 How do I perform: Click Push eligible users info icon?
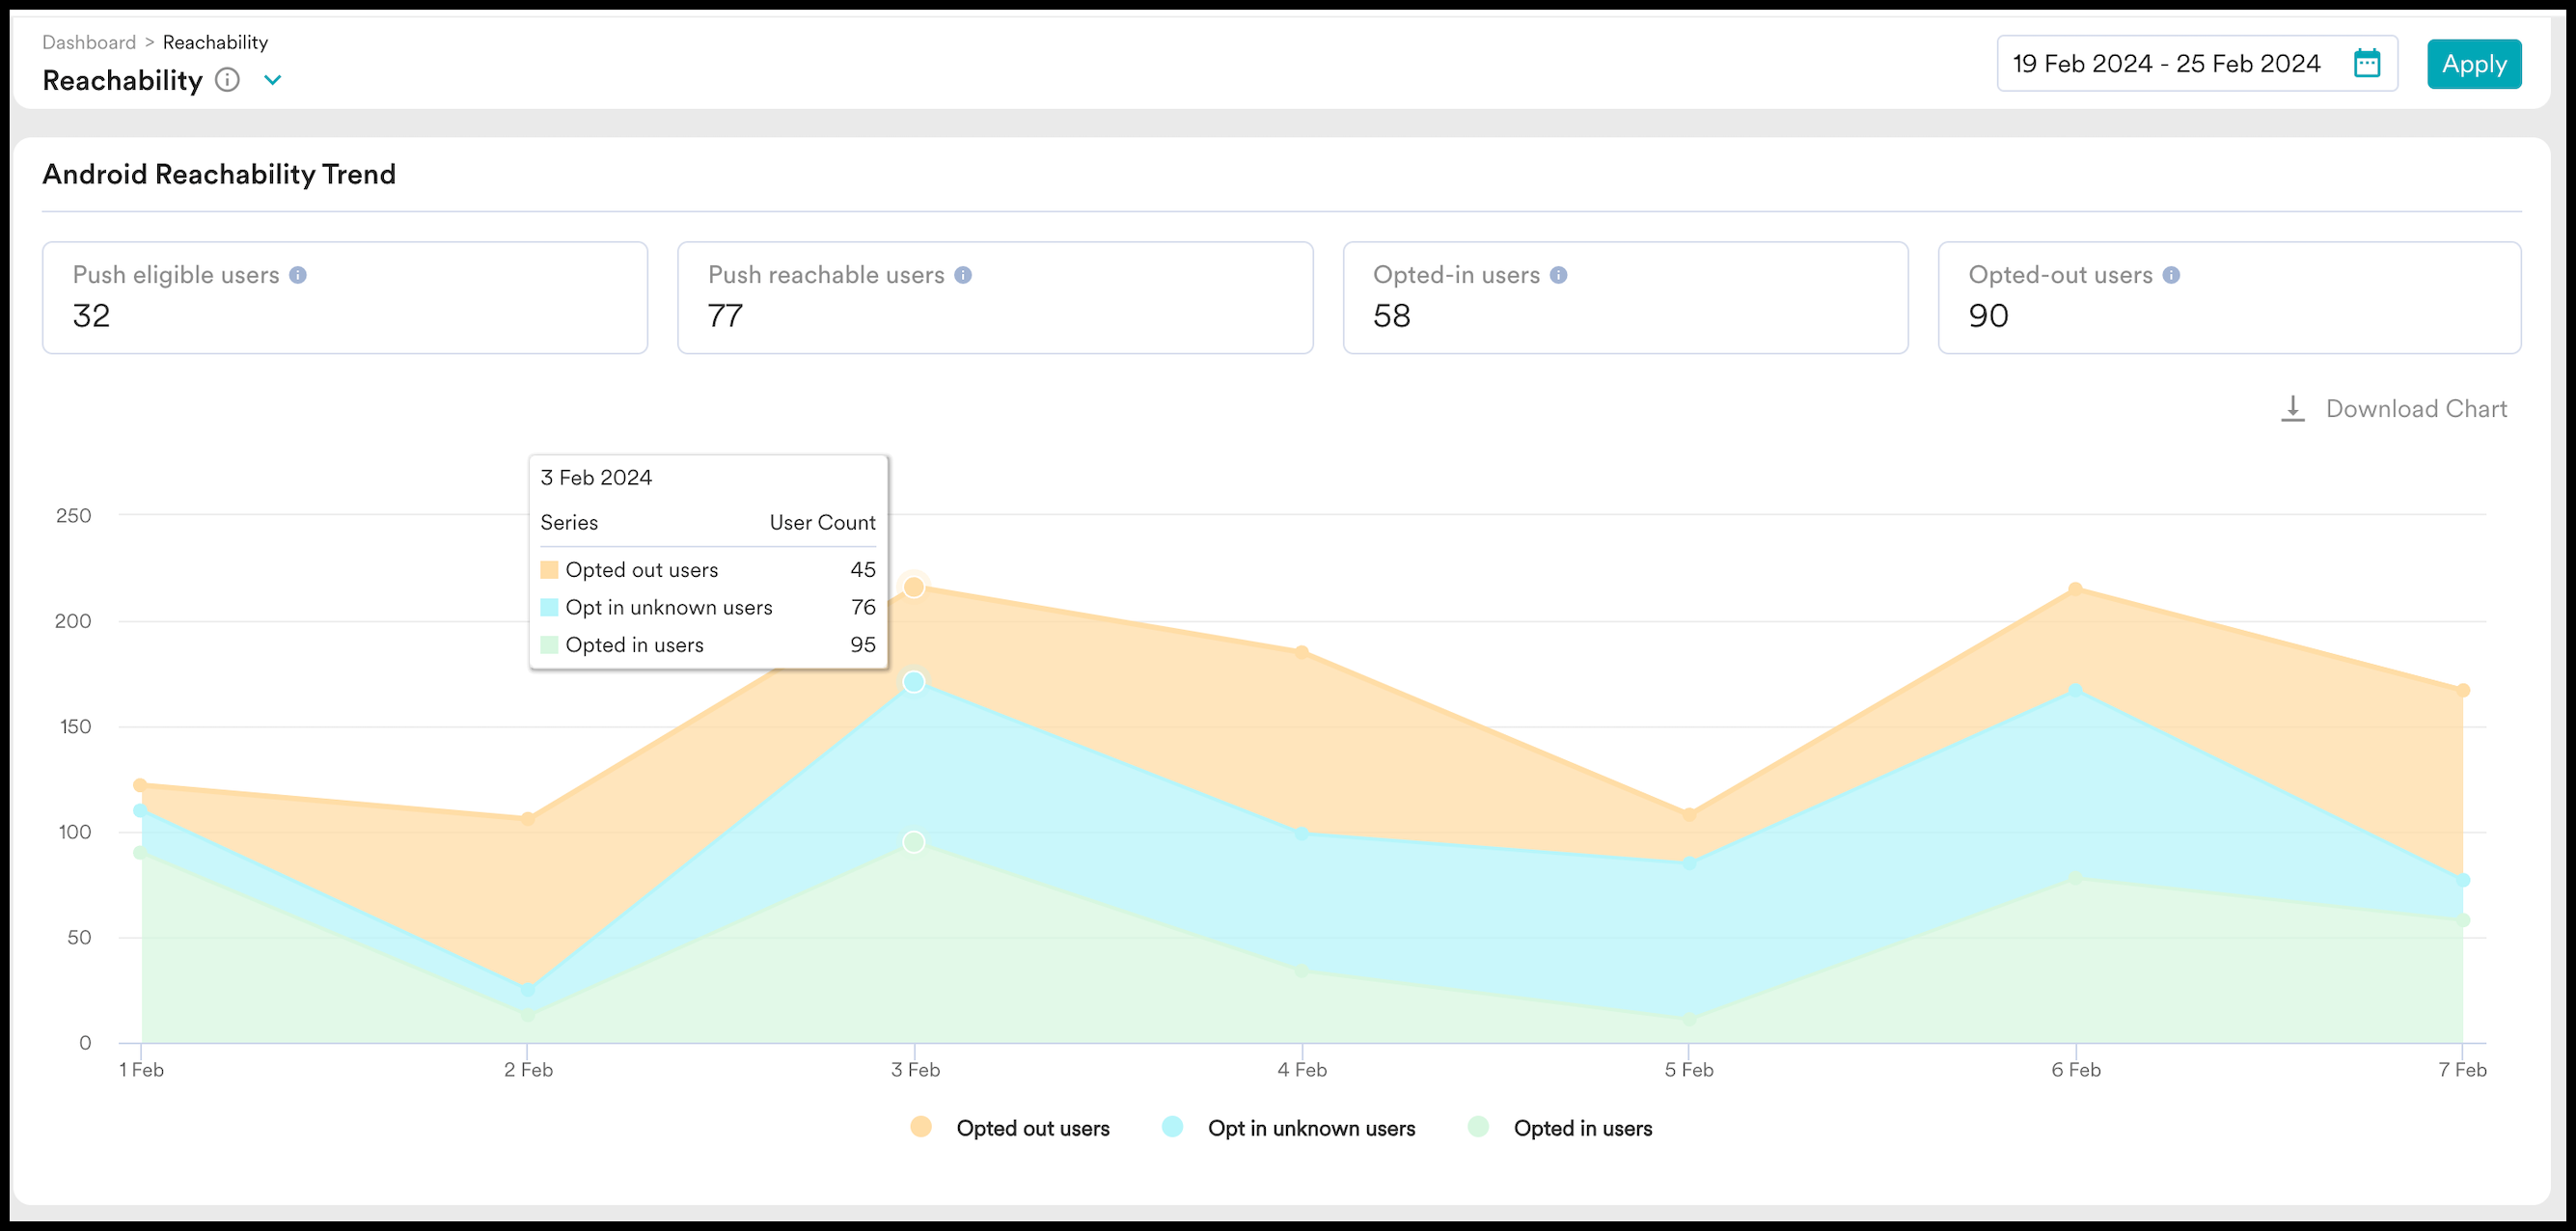[298, 275]
